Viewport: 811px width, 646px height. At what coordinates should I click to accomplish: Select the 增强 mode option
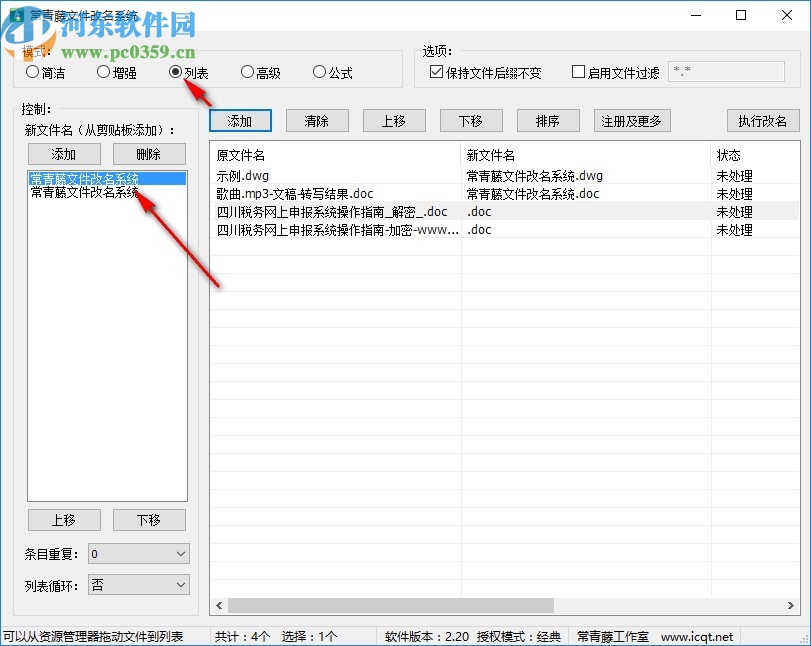(x=103, y=72)
